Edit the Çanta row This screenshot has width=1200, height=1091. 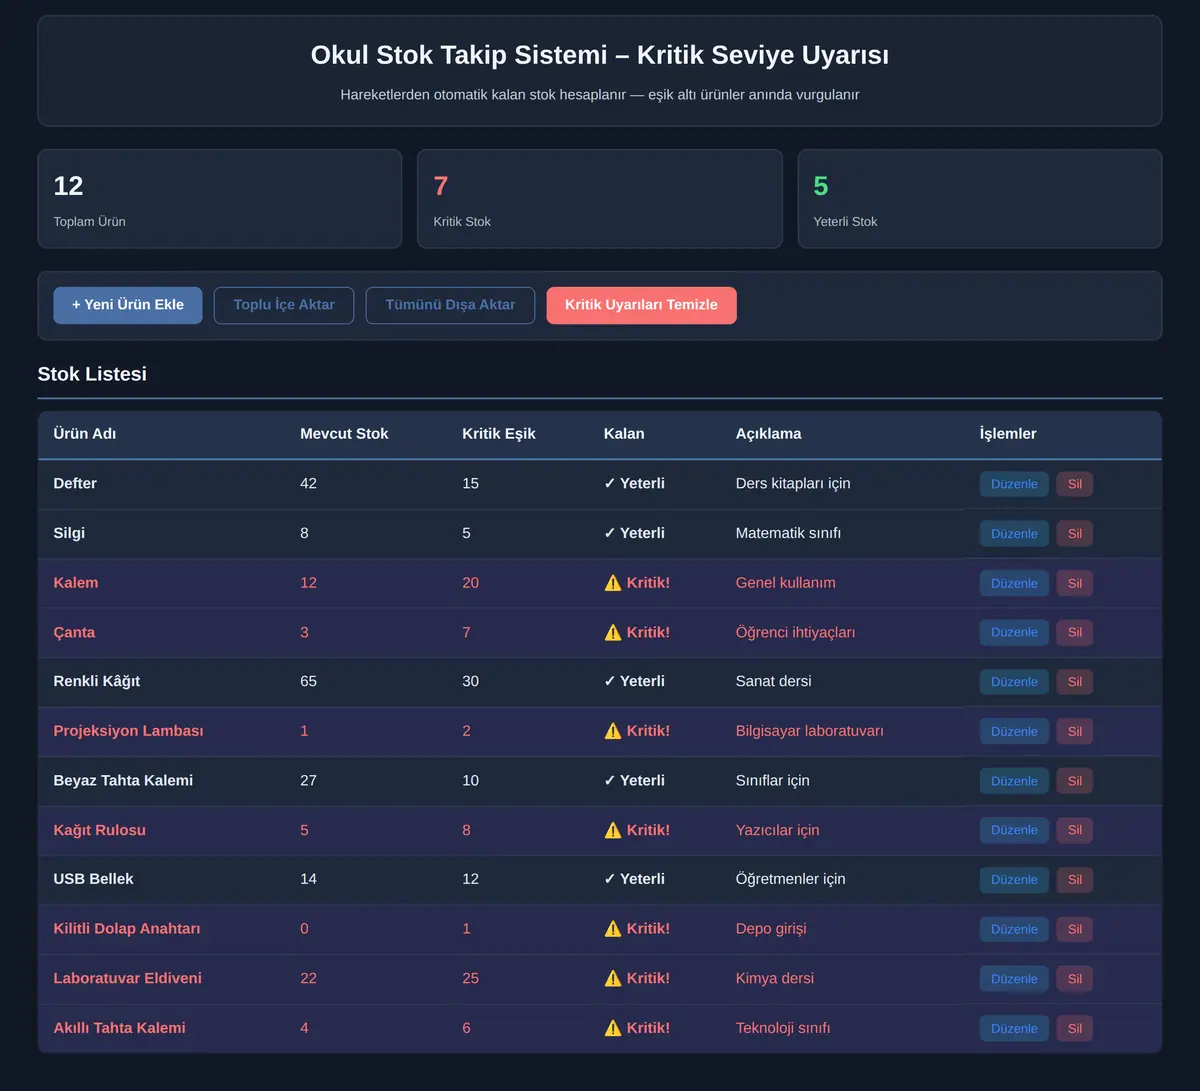tap(1014, 632)
